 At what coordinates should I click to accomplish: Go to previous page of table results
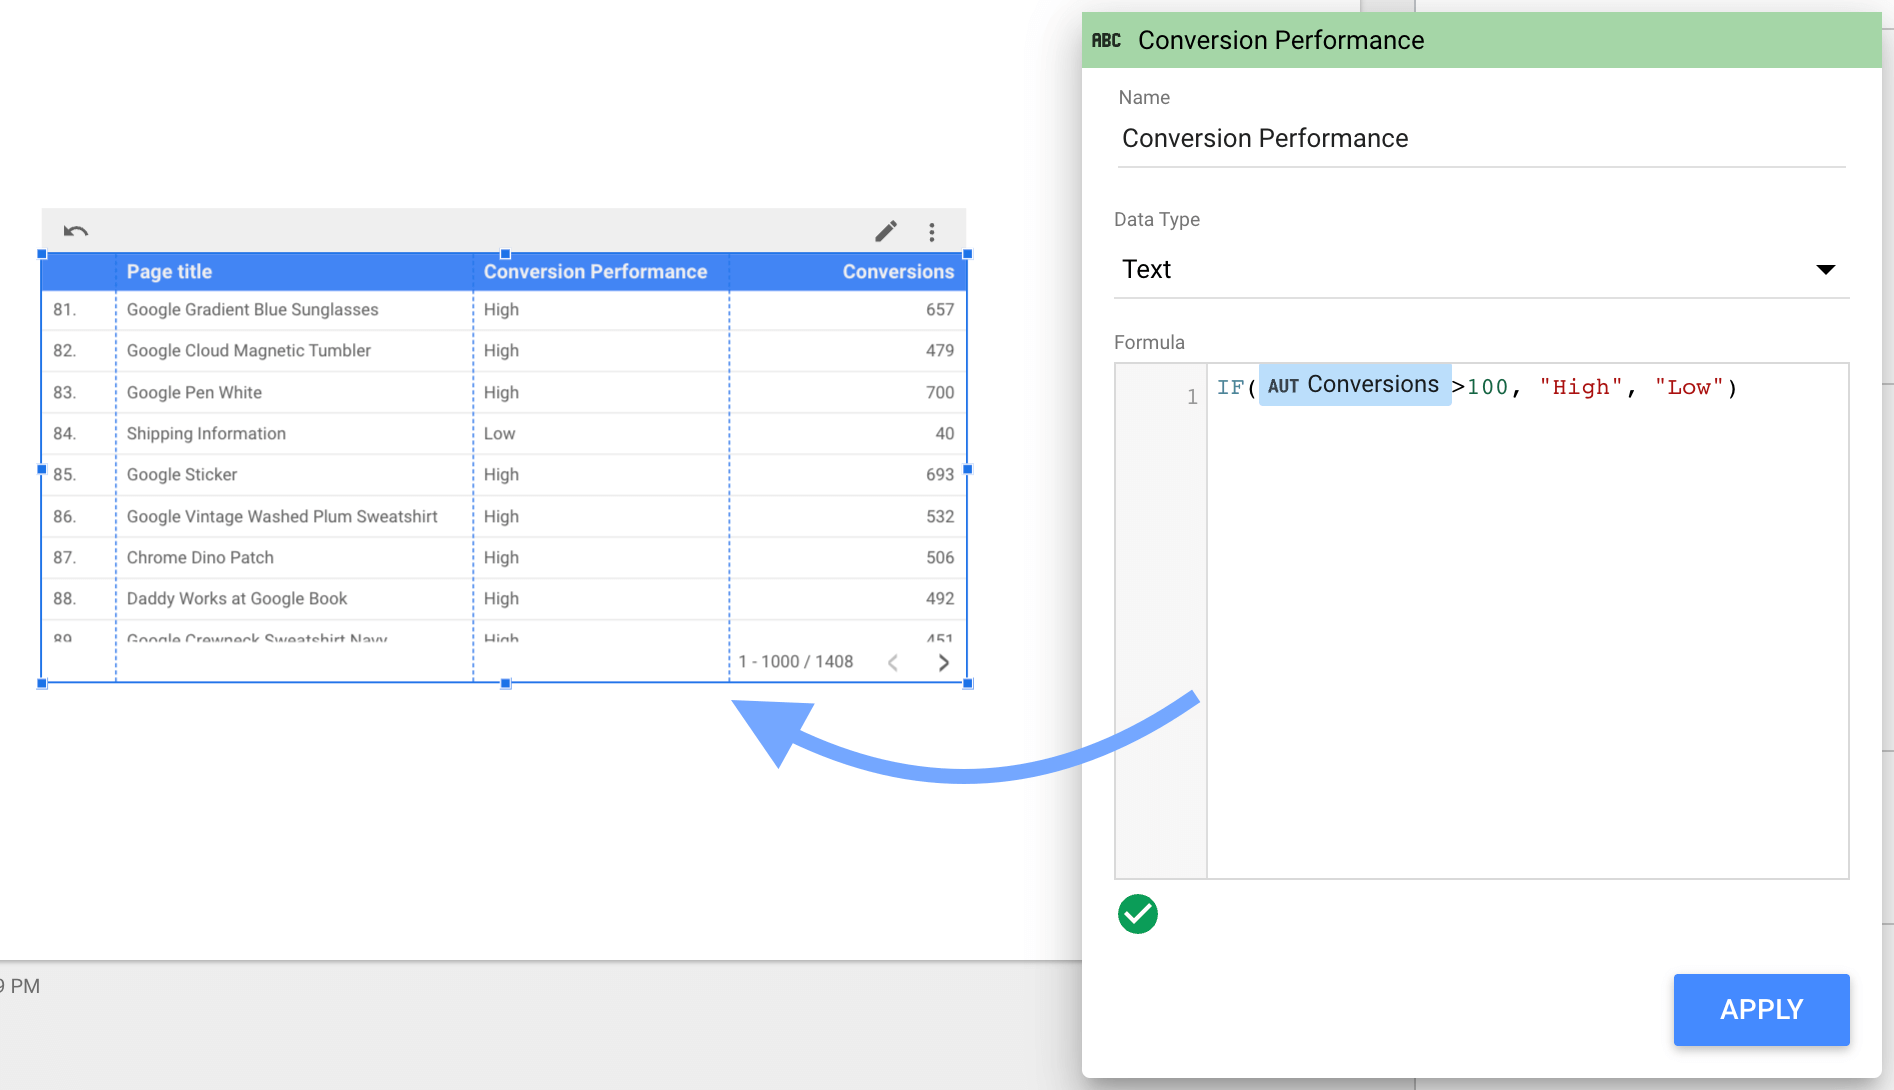(x=893, y=662)
